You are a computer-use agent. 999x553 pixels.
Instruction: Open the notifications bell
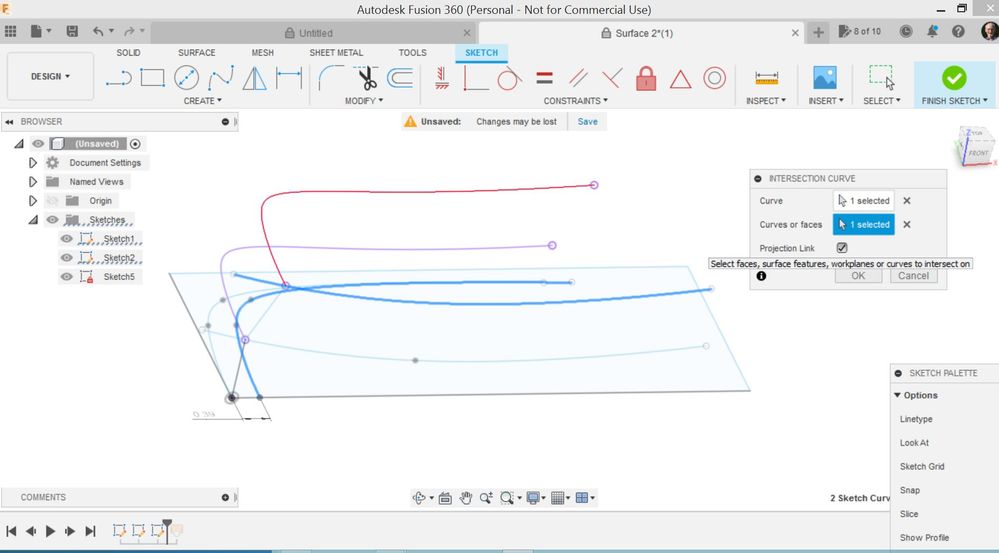(932, 31)
